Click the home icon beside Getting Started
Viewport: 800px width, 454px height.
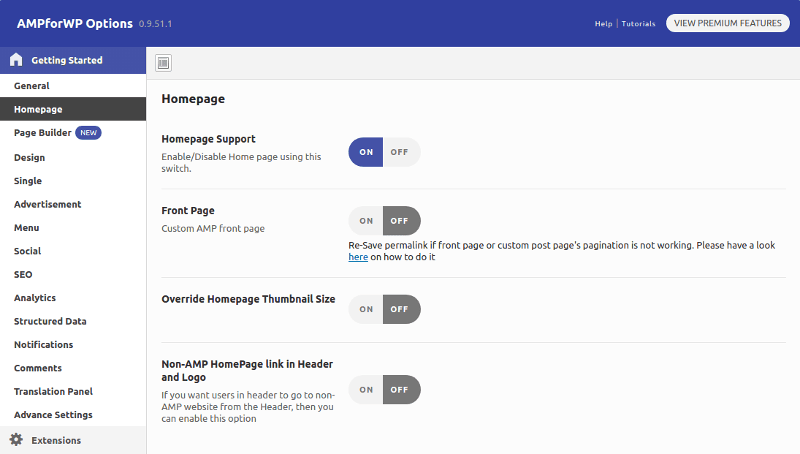click(16, 60)
